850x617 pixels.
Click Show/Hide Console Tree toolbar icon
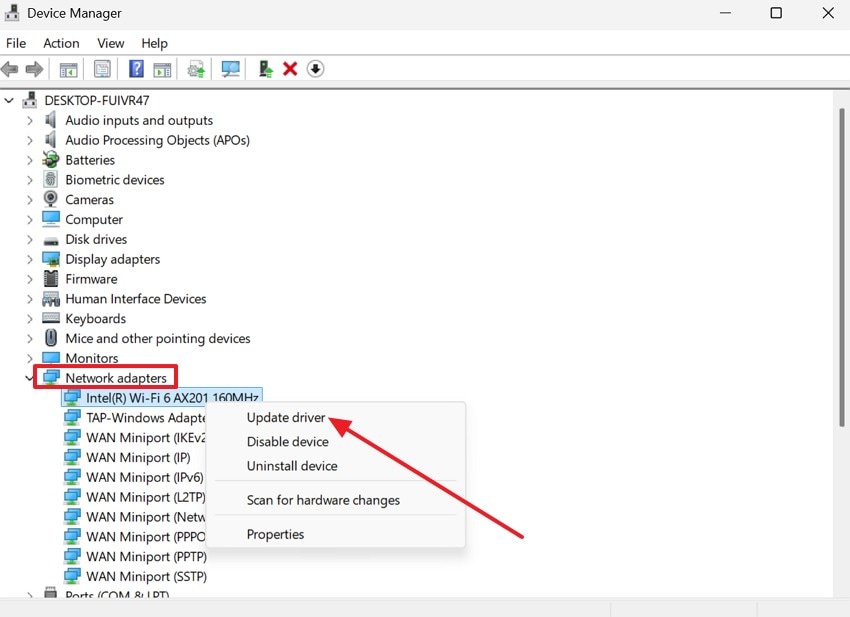tap(68, 69)
